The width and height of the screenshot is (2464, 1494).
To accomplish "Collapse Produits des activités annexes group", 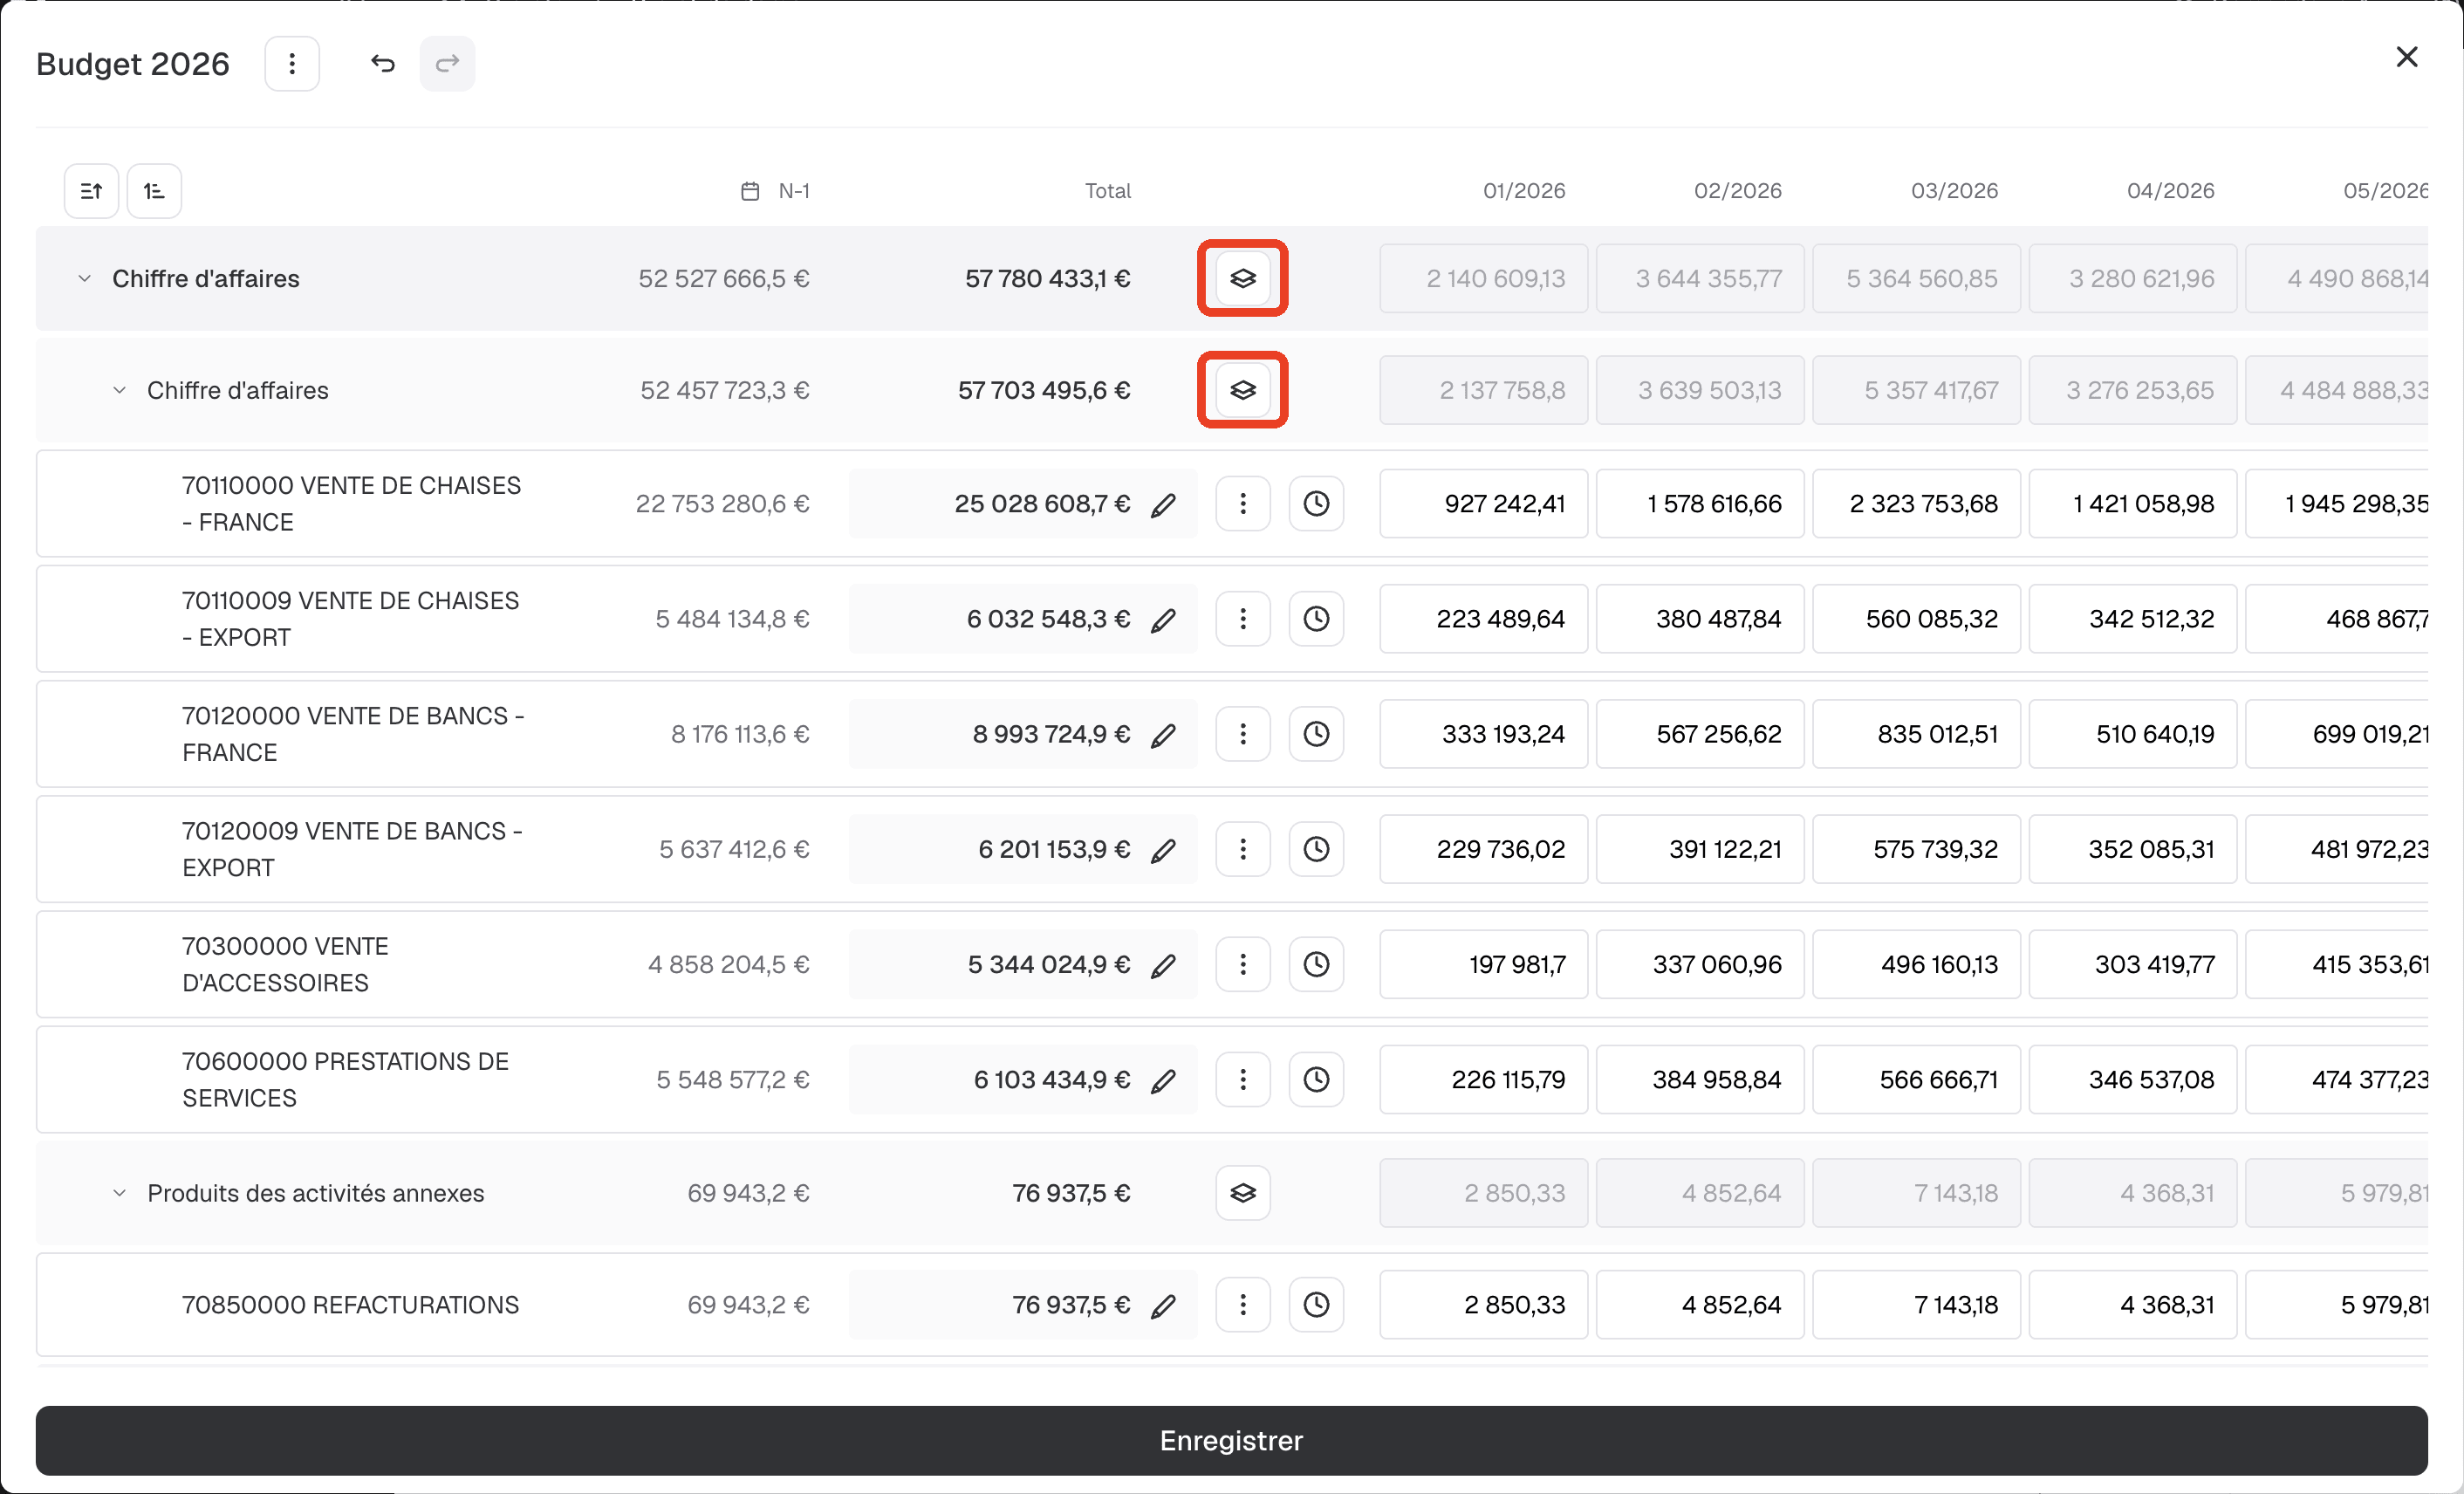I will point(119,1193).
